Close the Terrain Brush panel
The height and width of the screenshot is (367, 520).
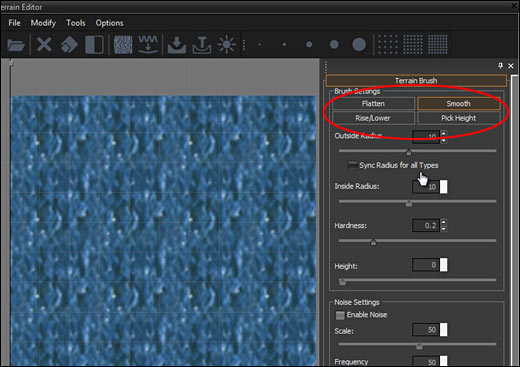tap(511, 66)
